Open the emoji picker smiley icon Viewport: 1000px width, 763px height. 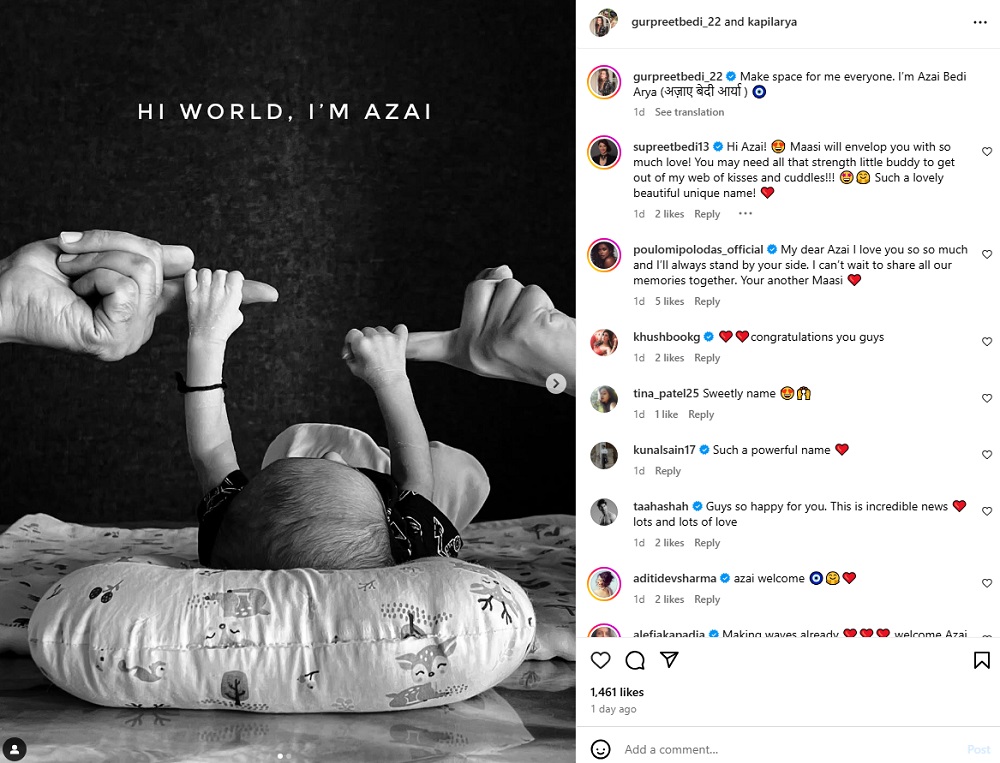[x=600, y=749]
